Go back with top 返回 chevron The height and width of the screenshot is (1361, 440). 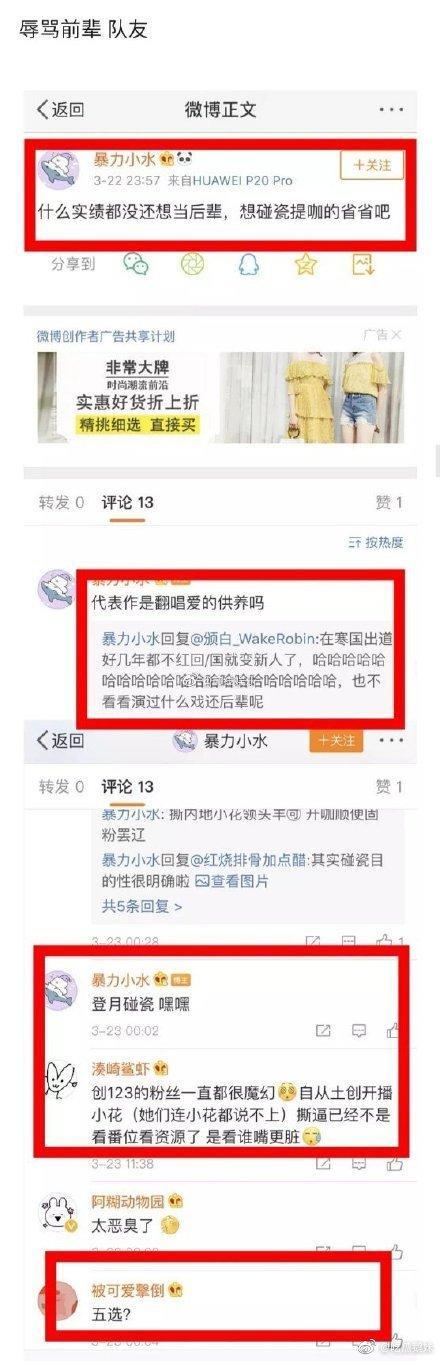pyautogui.click(x=60, y=110)
